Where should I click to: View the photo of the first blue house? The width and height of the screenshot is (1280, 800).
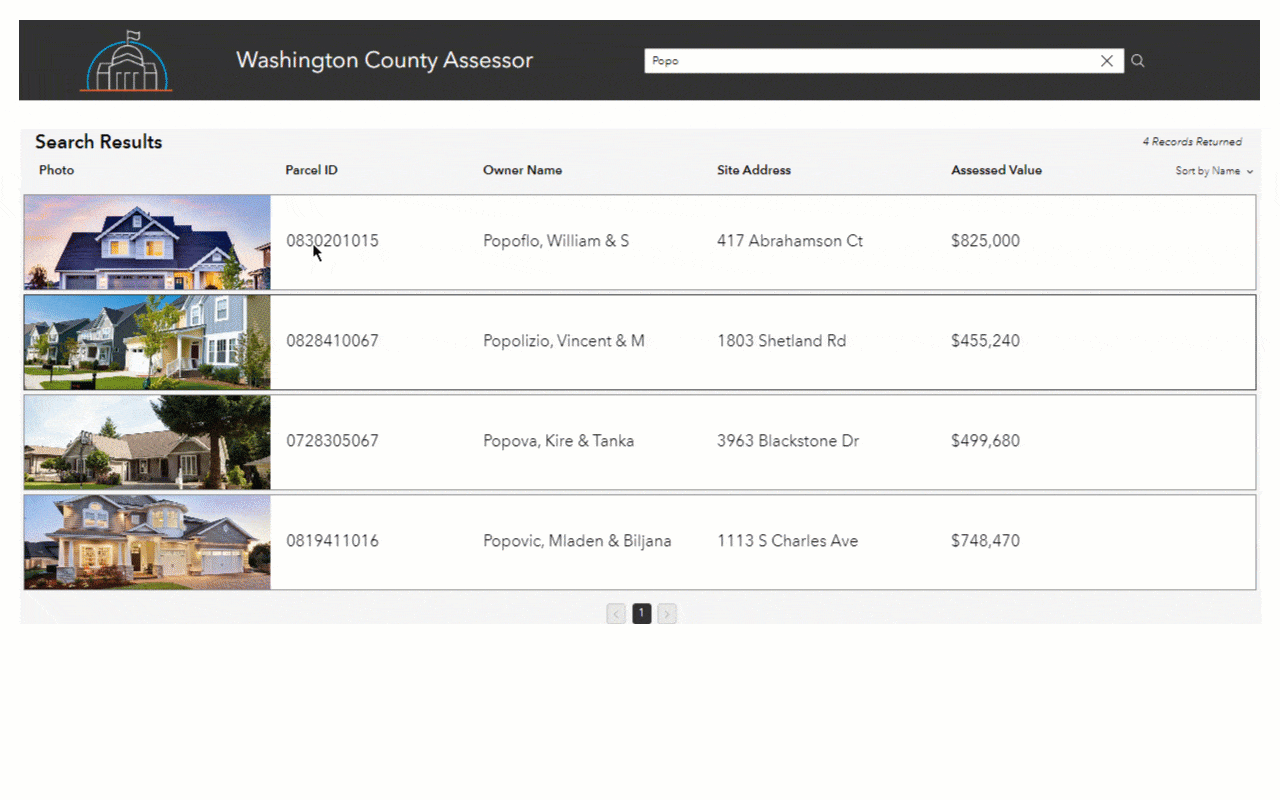146,241
